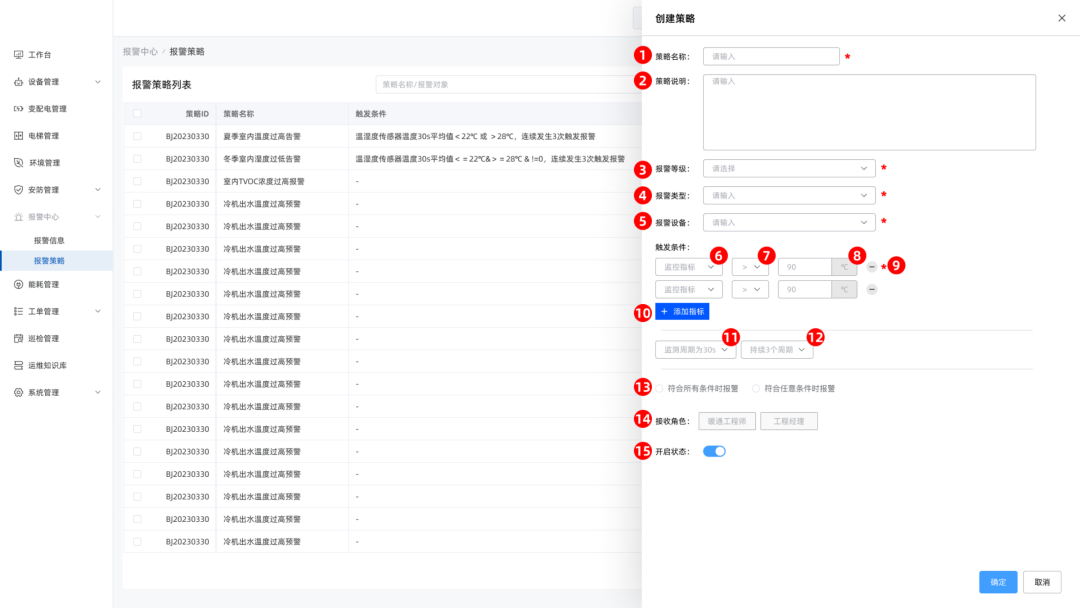1080x608 pixels.
Task: Click the blue 添加指标 add indicator button
Action: [x=684, y=311]
